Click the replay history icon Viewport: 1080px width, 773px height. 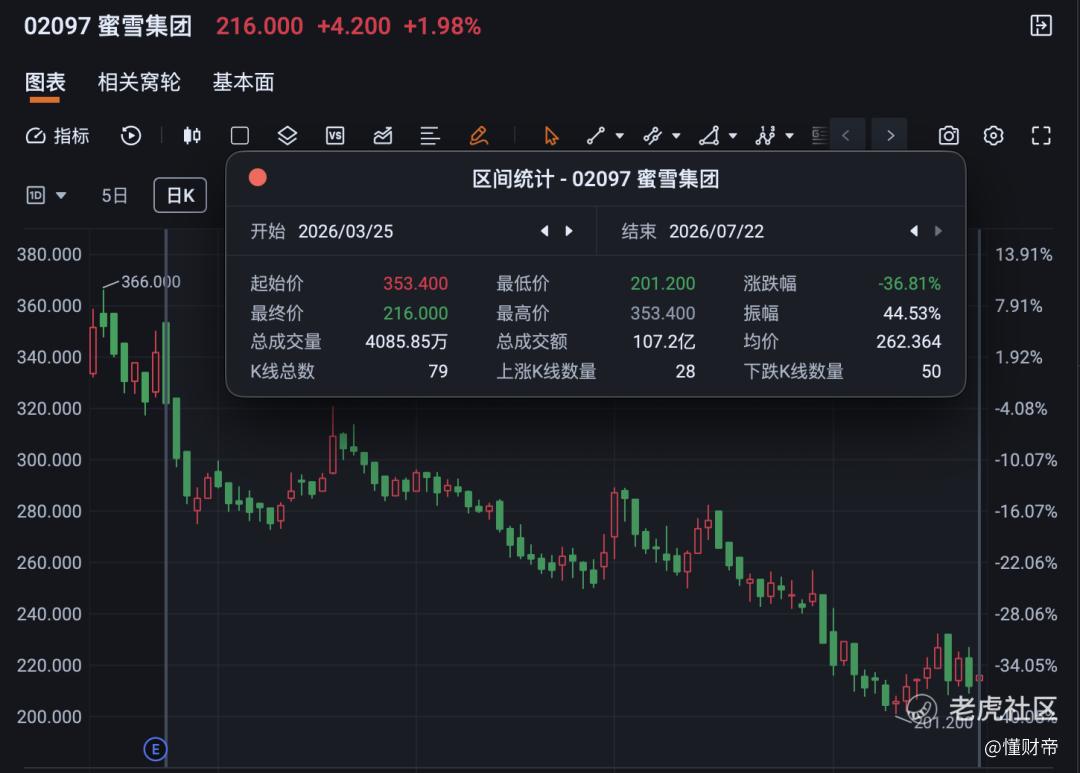coord(131,136)
